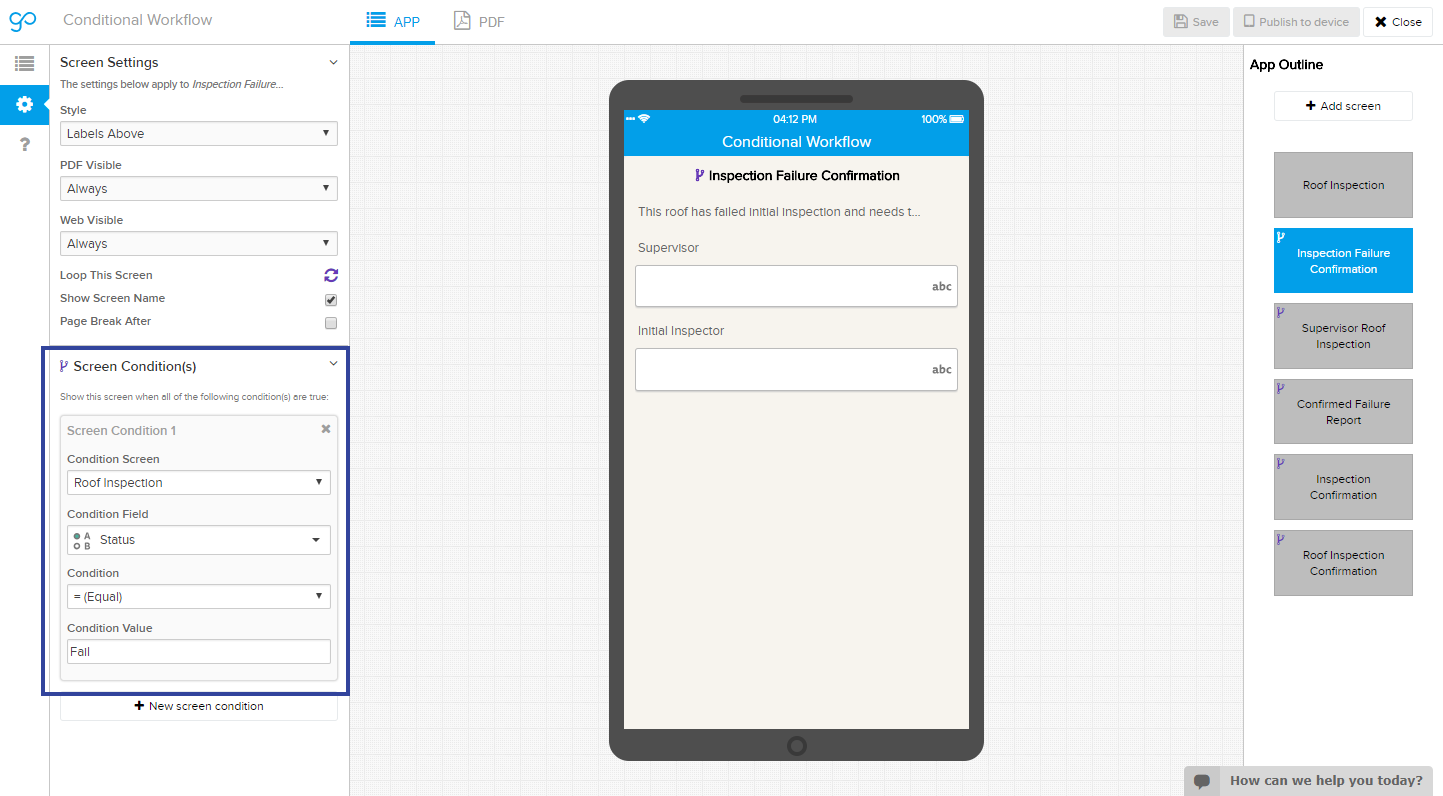Collapse the Screen Condition(s) section
The image size is (1443, 796).
333,365
